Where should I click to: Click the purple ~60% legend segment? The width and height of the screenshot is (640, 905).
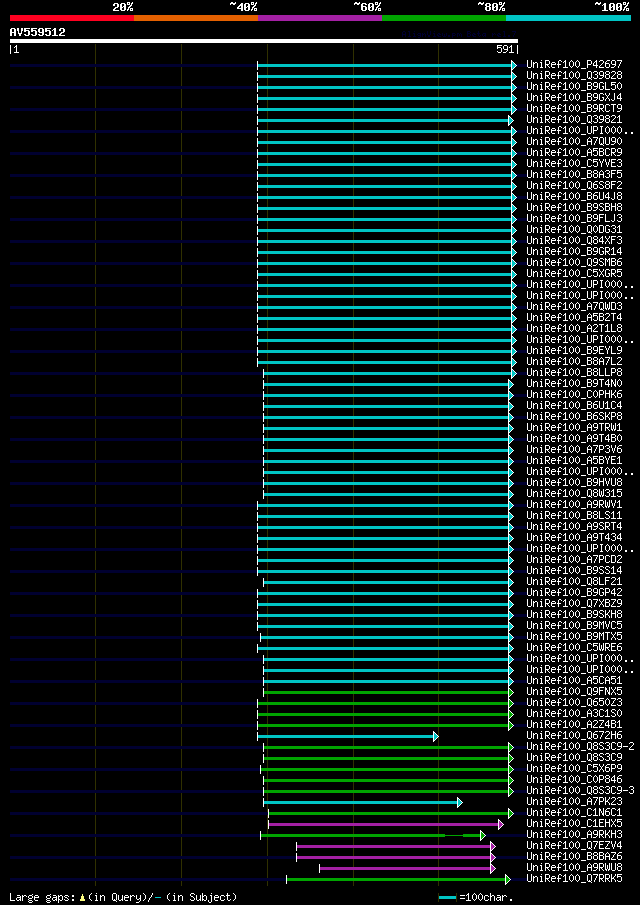coord(320,18)
